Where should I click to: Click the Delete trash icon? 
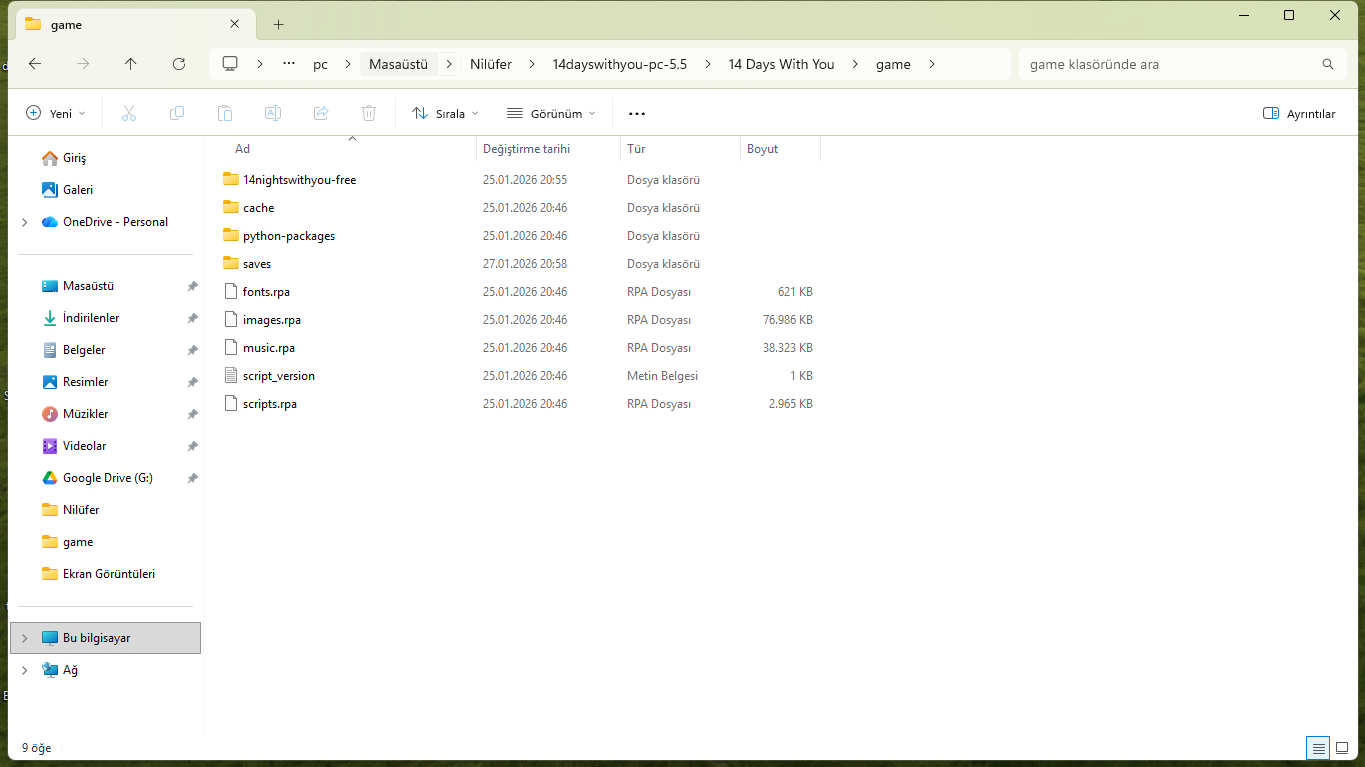point(369,113)
